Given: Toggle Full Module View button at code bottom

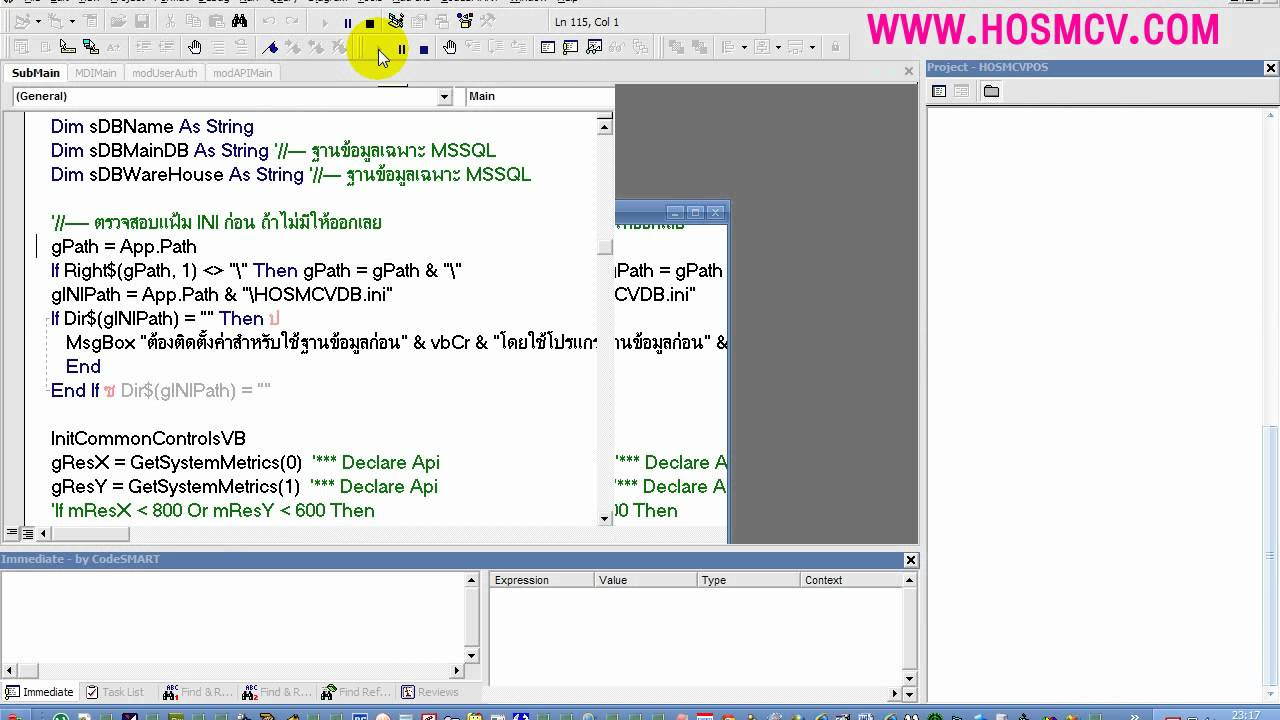Looking at the screenshot, I should tap(28, 534).
